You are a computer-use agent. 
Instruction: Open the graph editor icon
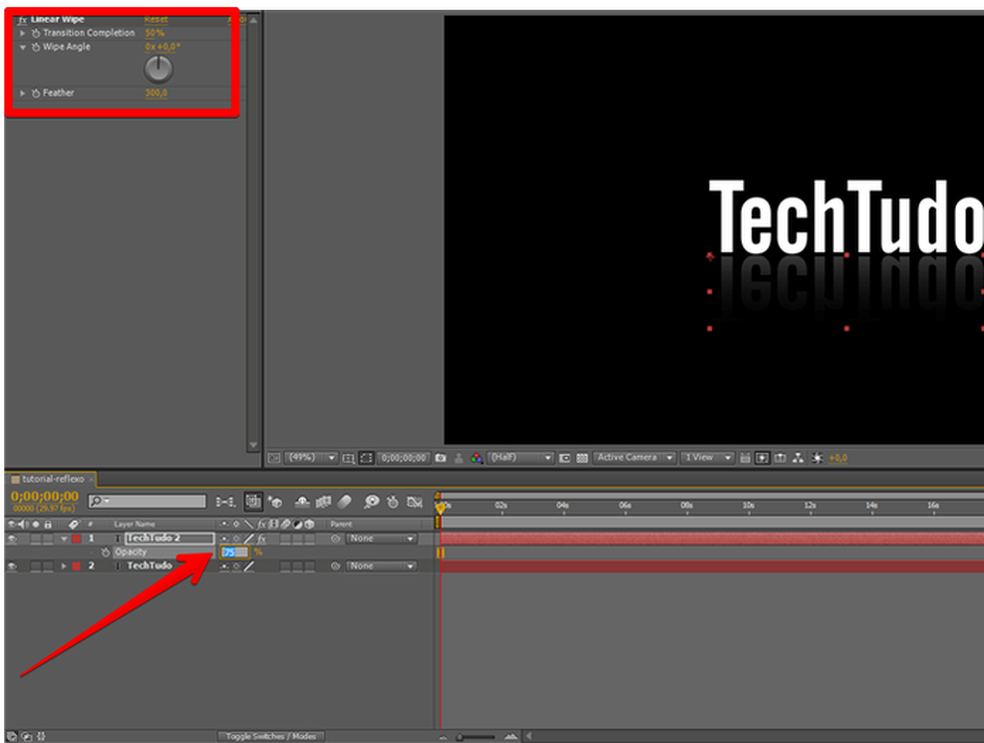(414, 502)
